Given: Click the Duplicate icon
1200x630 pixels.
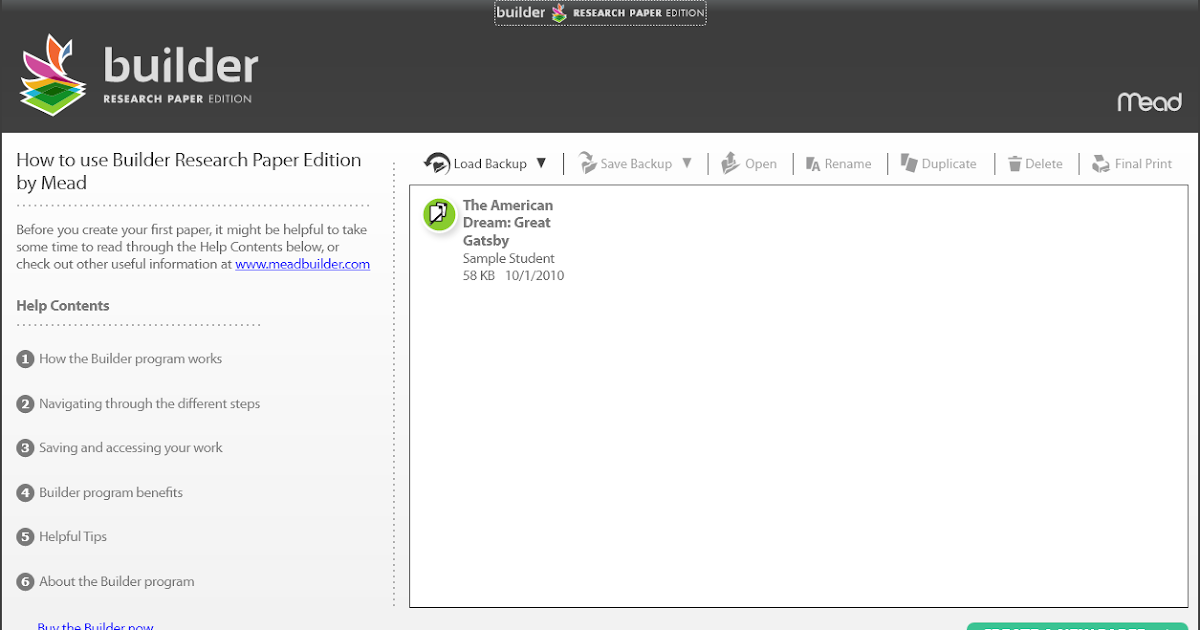Looking at the screenshot, I should click(909, 163).
